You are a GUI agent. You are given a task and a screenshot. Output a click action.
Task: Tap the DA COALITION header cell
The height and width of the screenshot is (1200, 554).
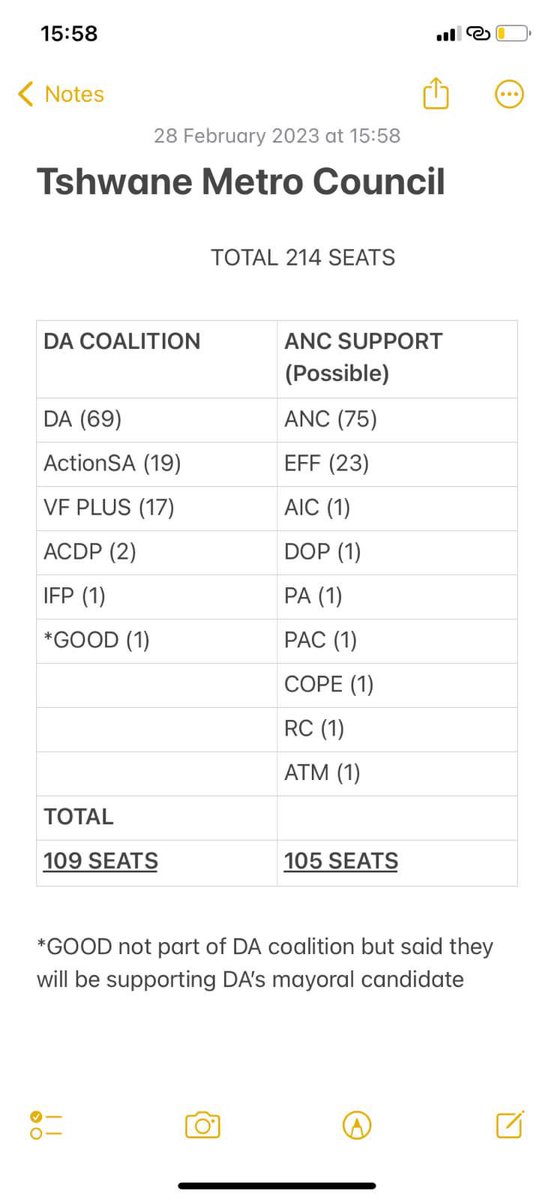[157, 358]
